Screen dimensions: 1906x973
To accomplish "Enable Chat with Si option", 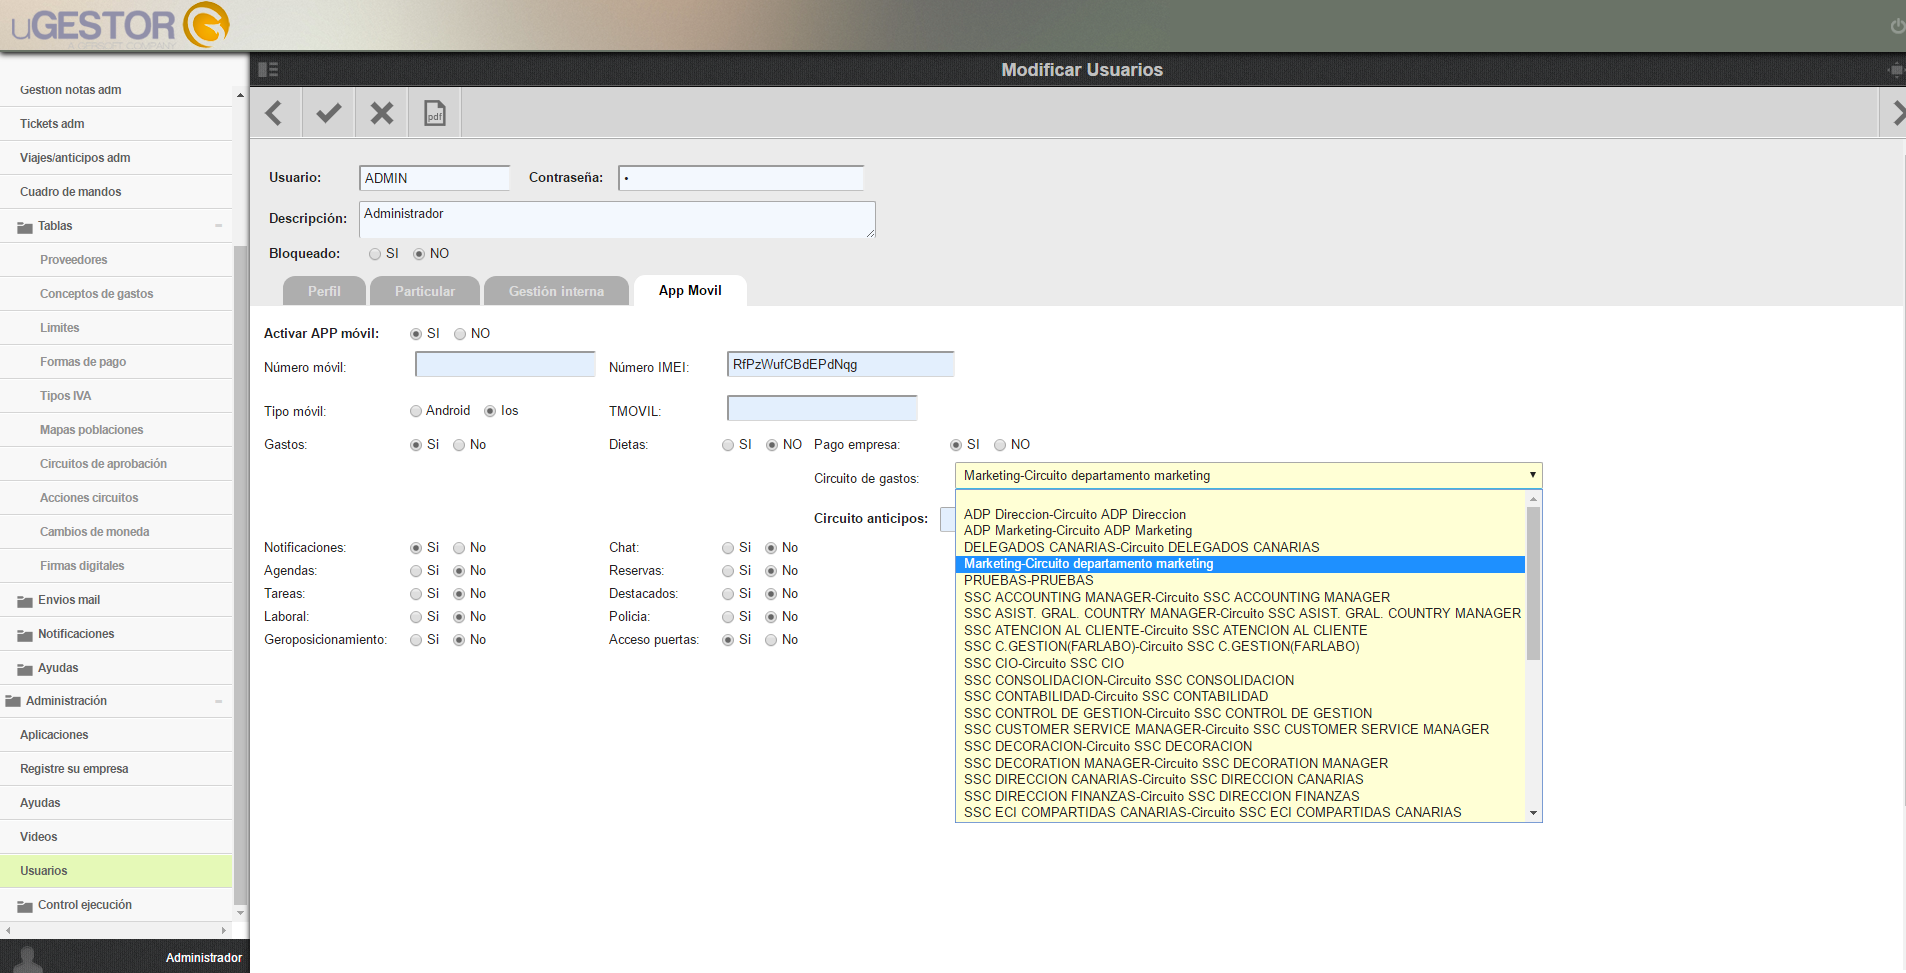I will [728, 548].
